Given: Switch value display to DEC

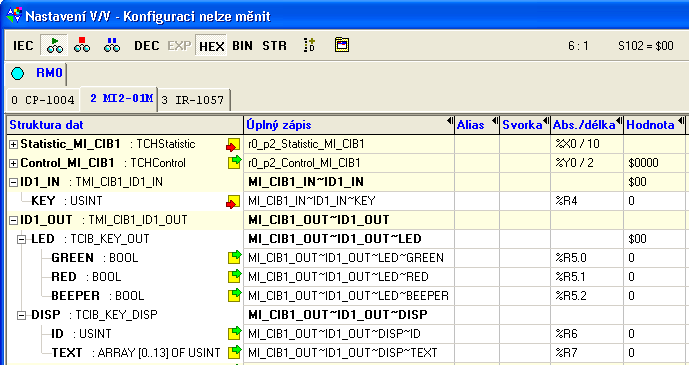Looking at the screenshot, I should point(146,46).
